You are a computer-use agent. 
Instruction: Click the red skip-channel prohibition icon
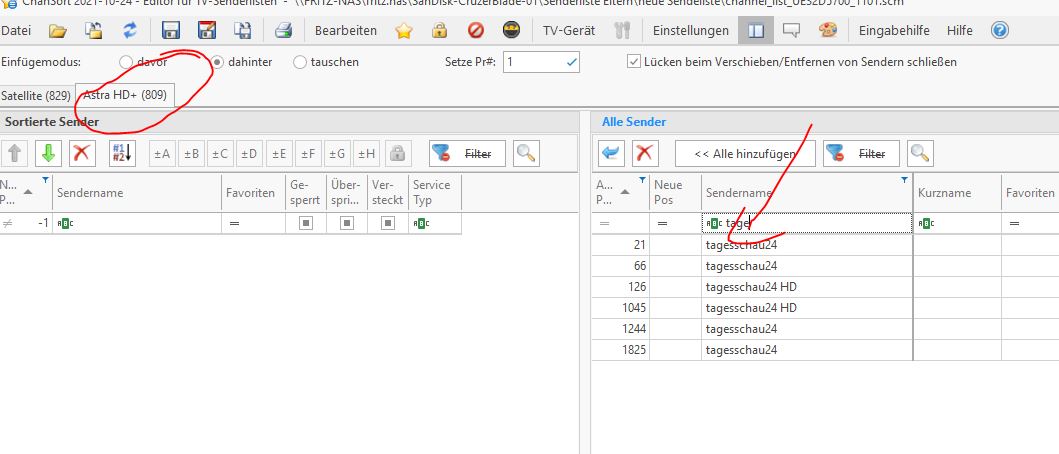coord(476,30)
